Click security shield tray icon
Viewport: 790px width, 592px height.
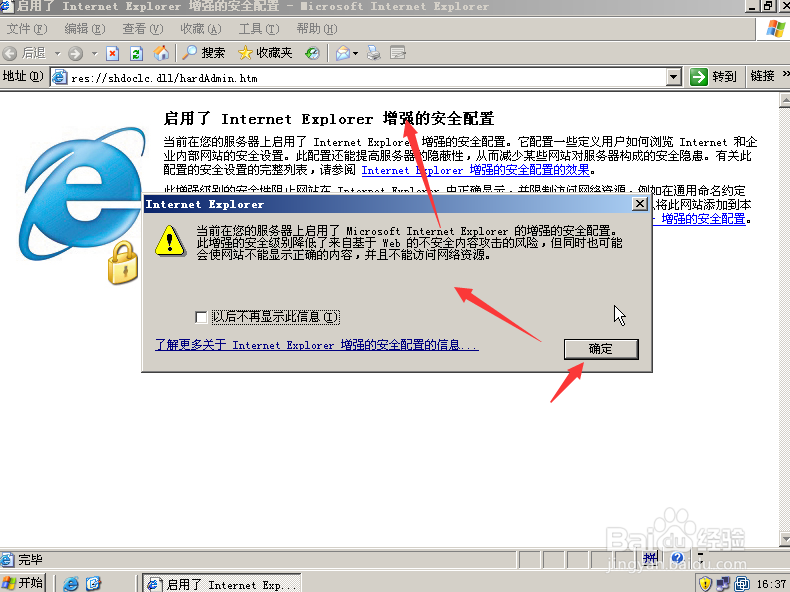[705, 583]
